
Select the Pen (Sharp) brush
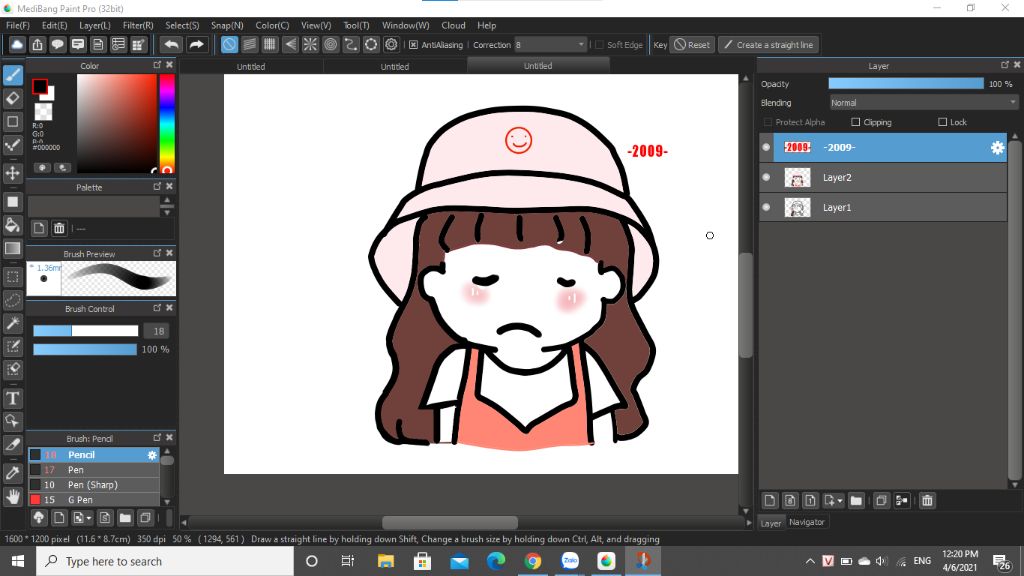coord(93,485)
